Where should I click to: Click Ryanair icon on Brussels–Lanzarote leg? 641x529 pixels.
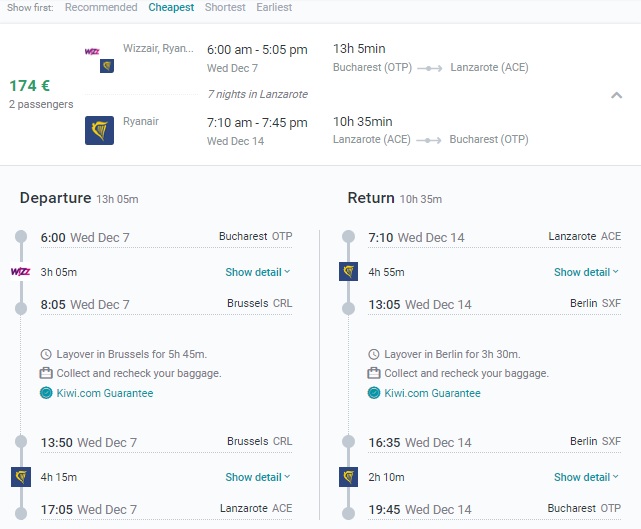click(20, 477)
